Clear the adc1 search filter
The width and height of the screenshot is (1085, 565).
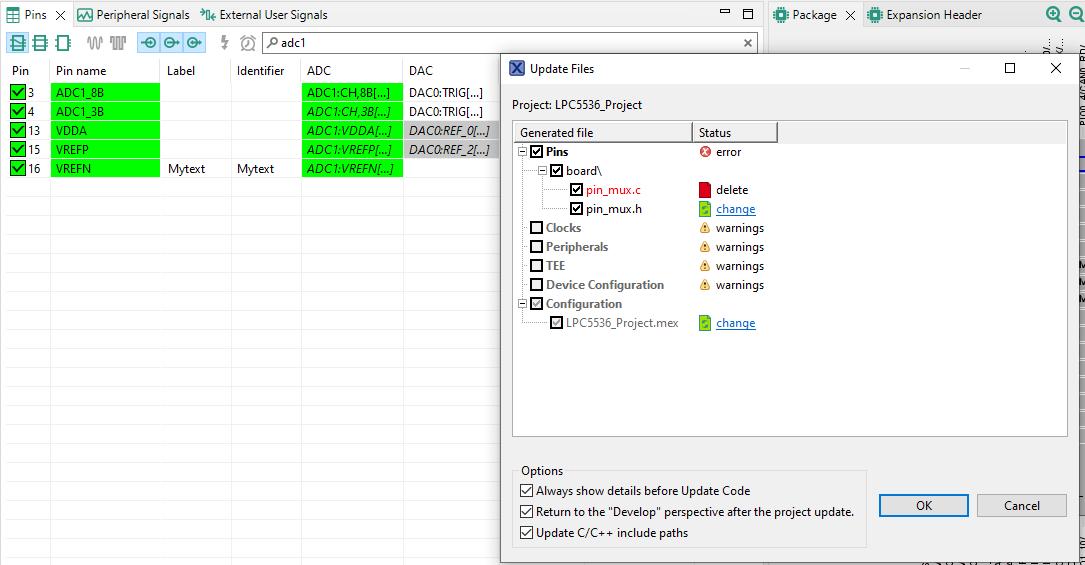[747, 43]
